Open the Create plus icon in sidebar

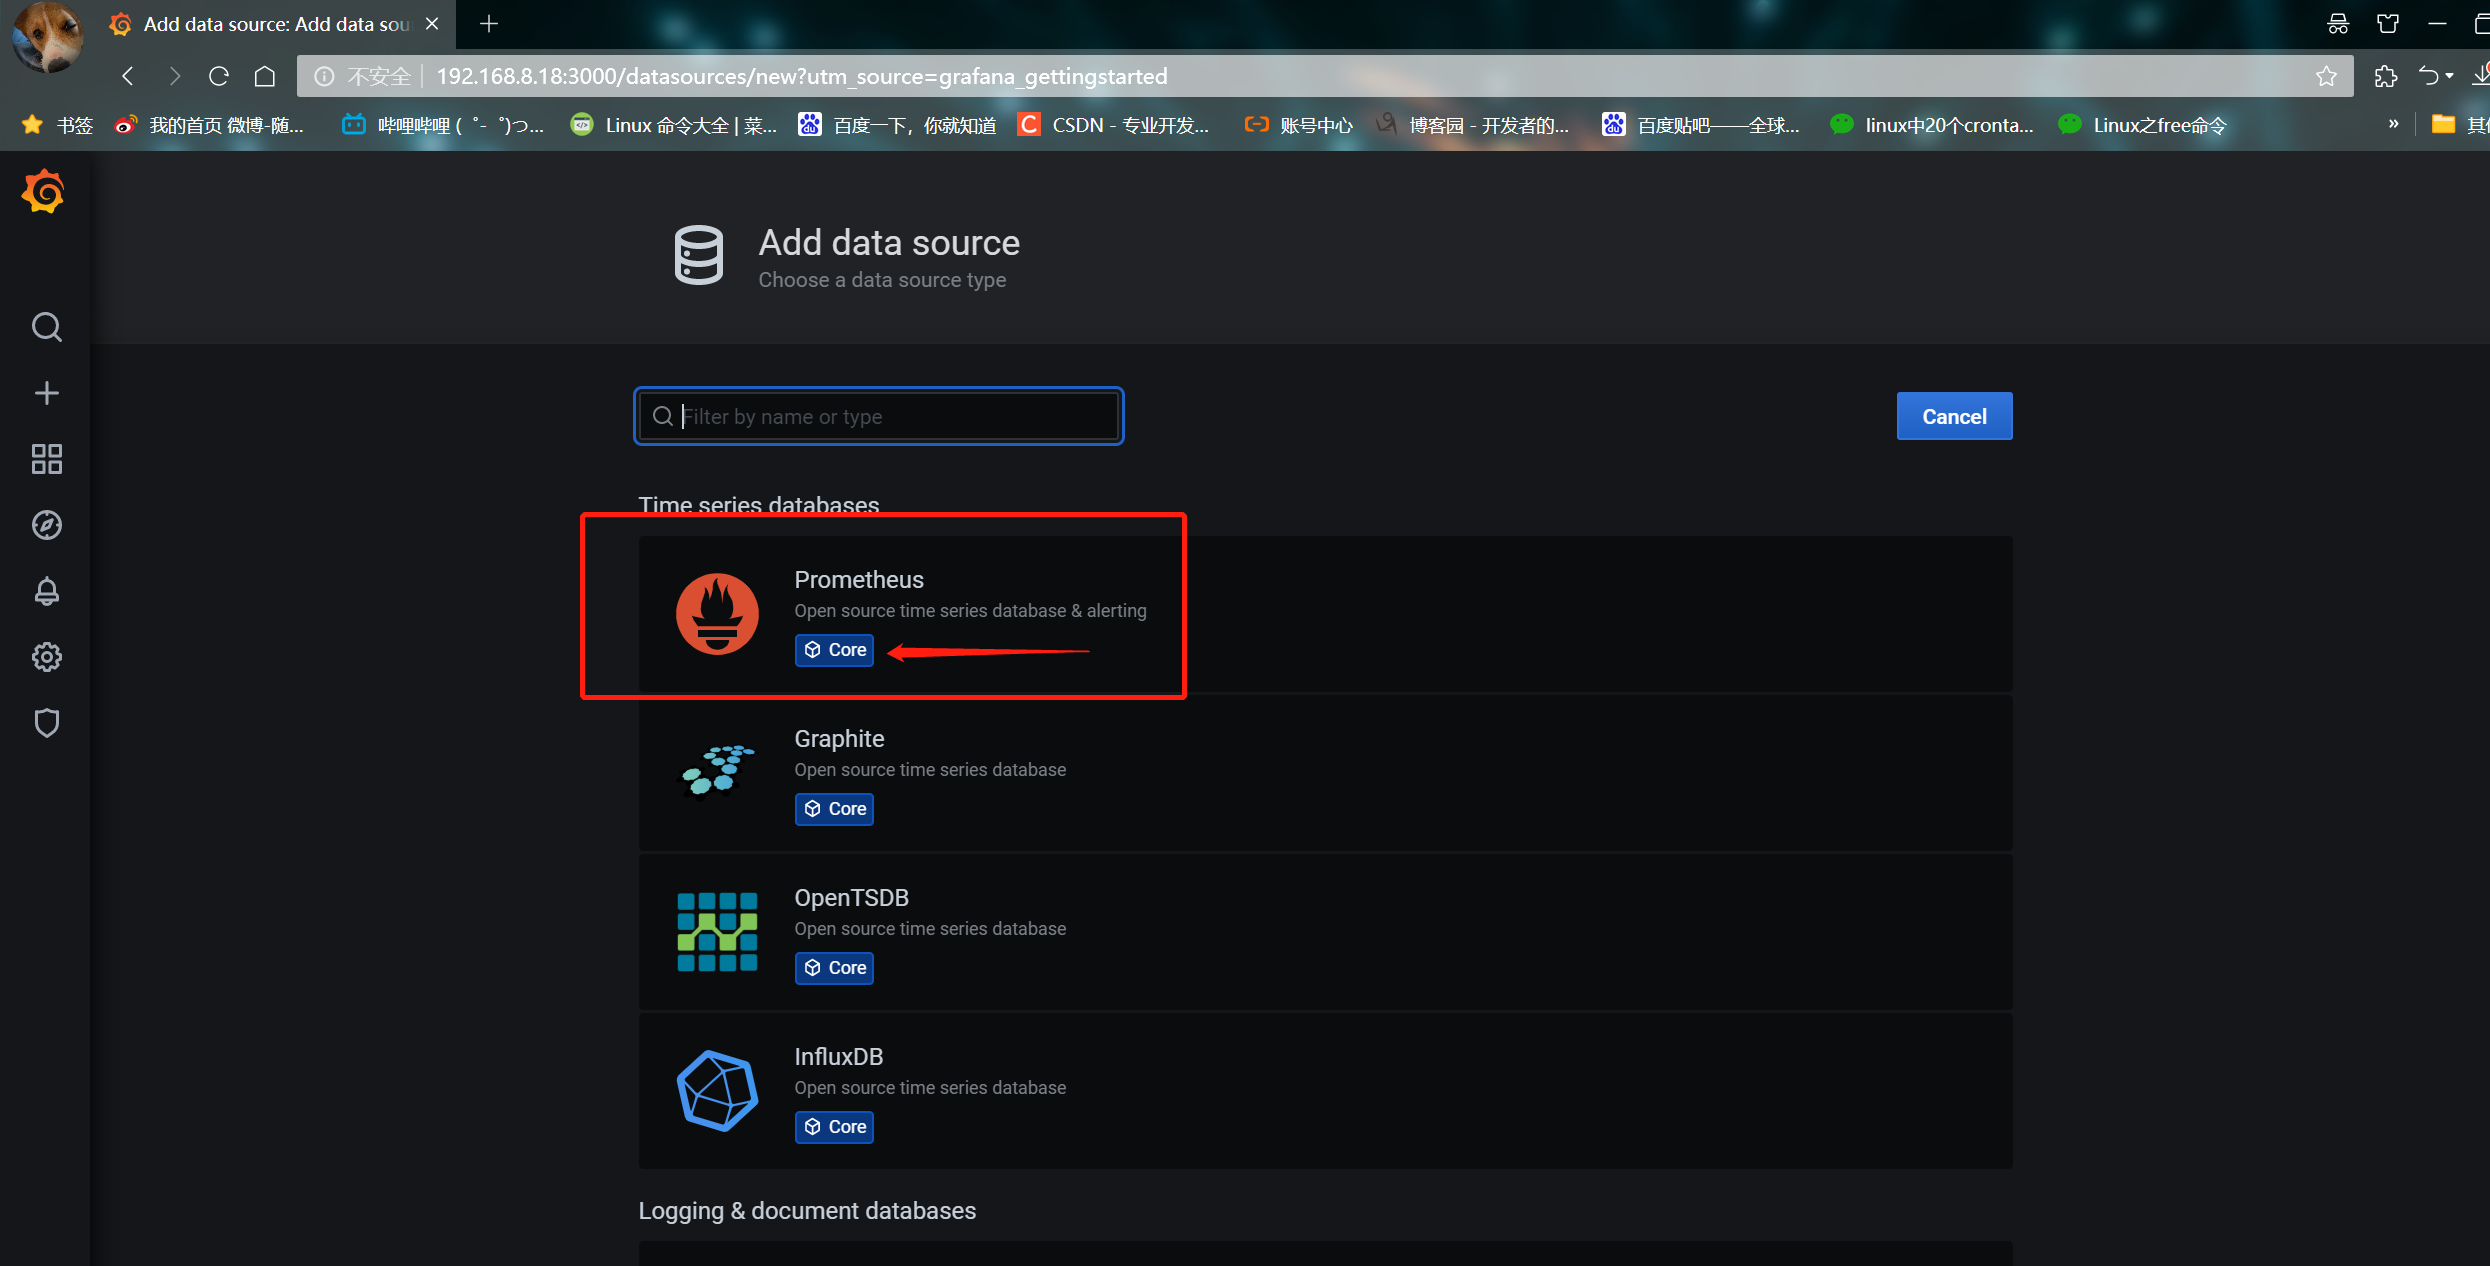click(x=46, y=393)
